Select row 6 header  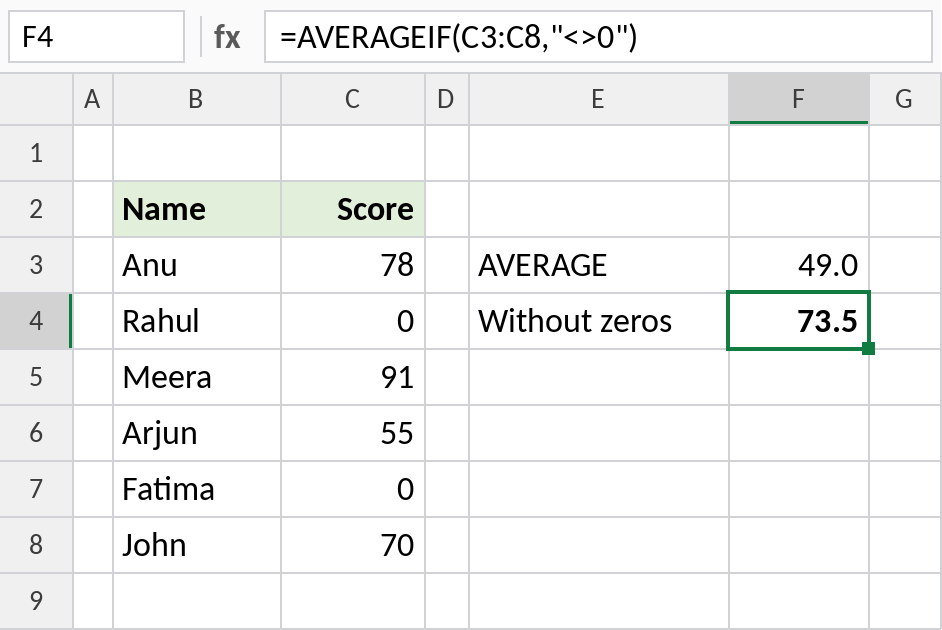pyautogui.click(x=36, y=432)
